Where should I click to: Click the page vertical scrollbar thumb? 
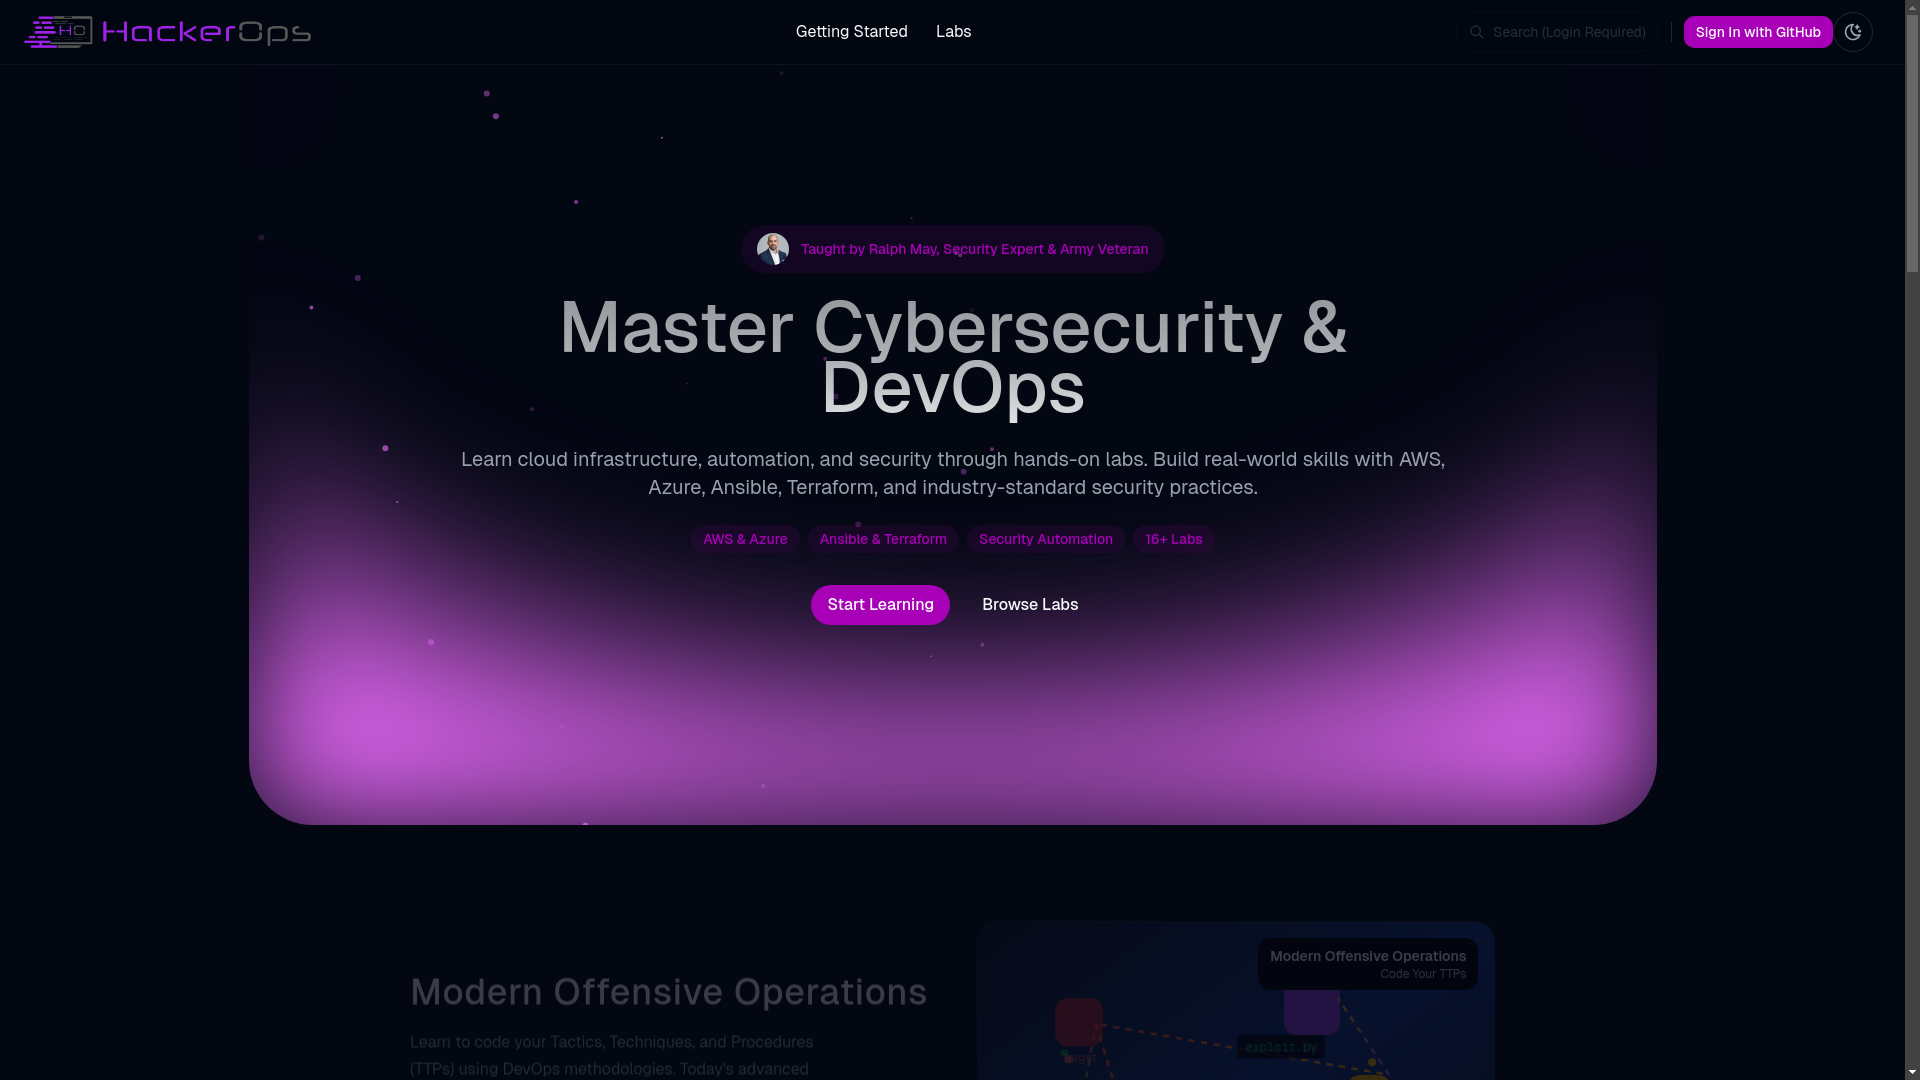[1912, 143]
